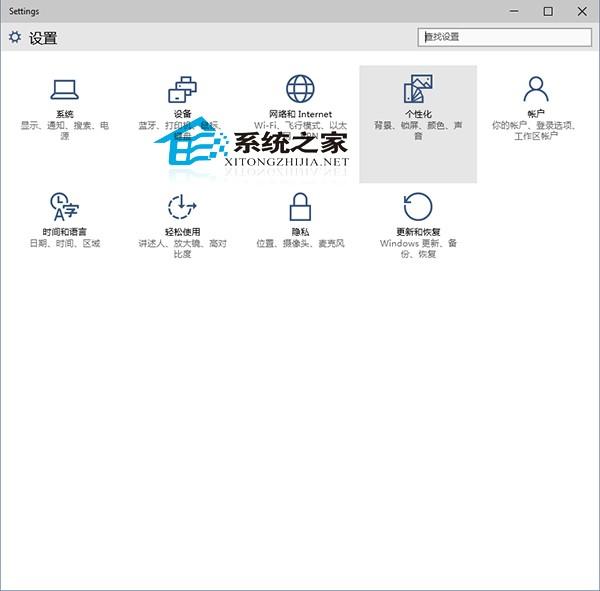Viewport: 600px width, 591px height.
Task: Open the 个性化 personalization picture icon
Action: point(418,89)
